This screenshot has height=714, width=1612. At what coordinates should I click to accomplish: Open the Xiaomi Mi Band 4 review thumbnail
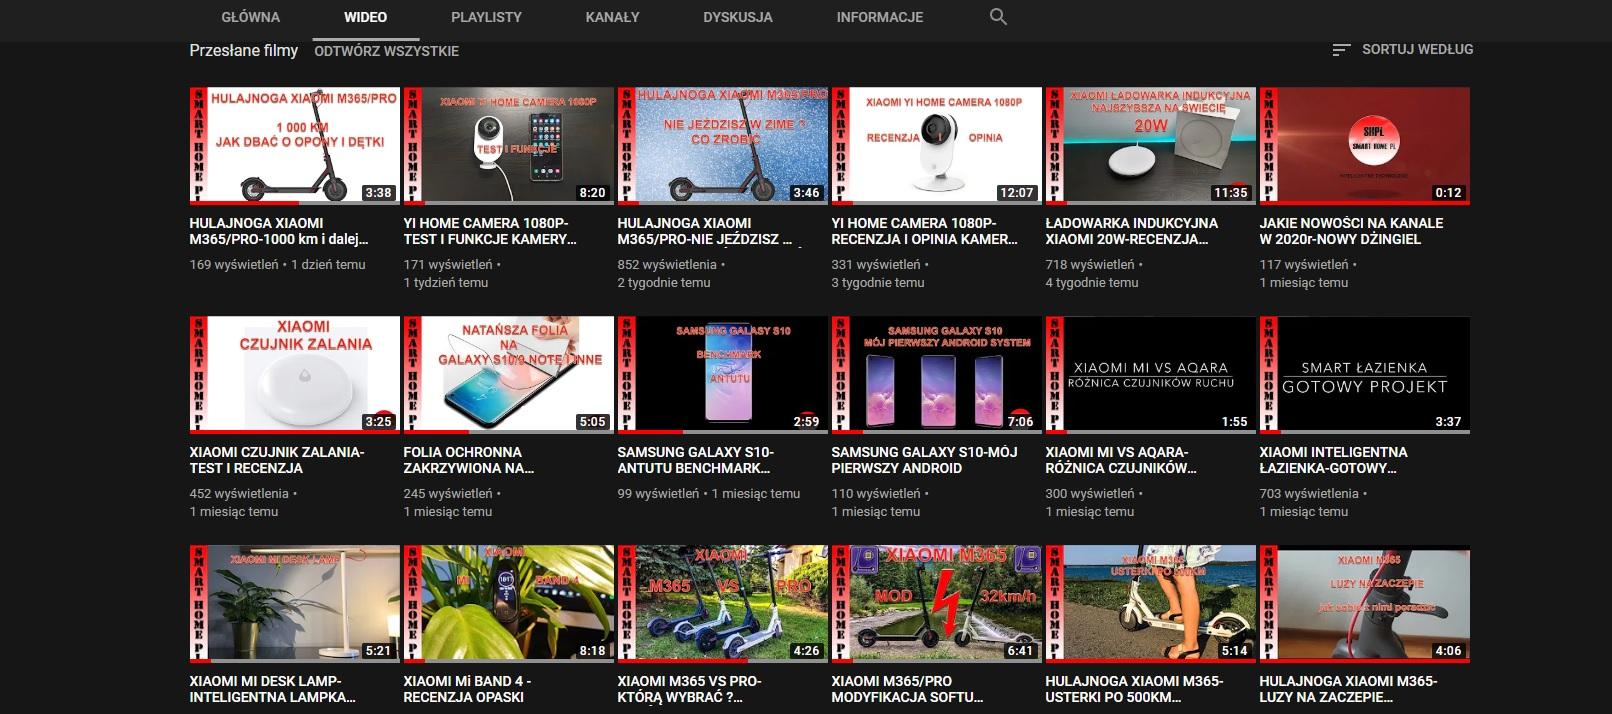(508, 603)
